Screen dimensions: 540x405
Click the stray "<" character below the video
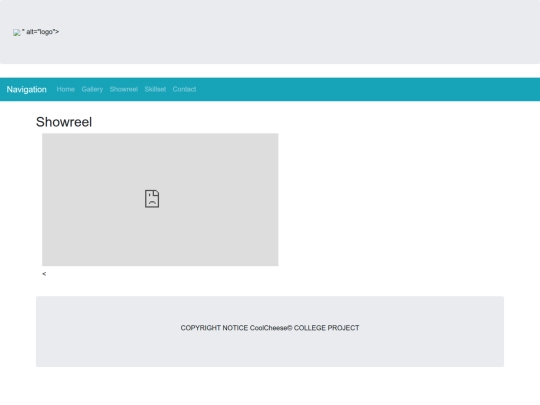click(x=44, y=274)
